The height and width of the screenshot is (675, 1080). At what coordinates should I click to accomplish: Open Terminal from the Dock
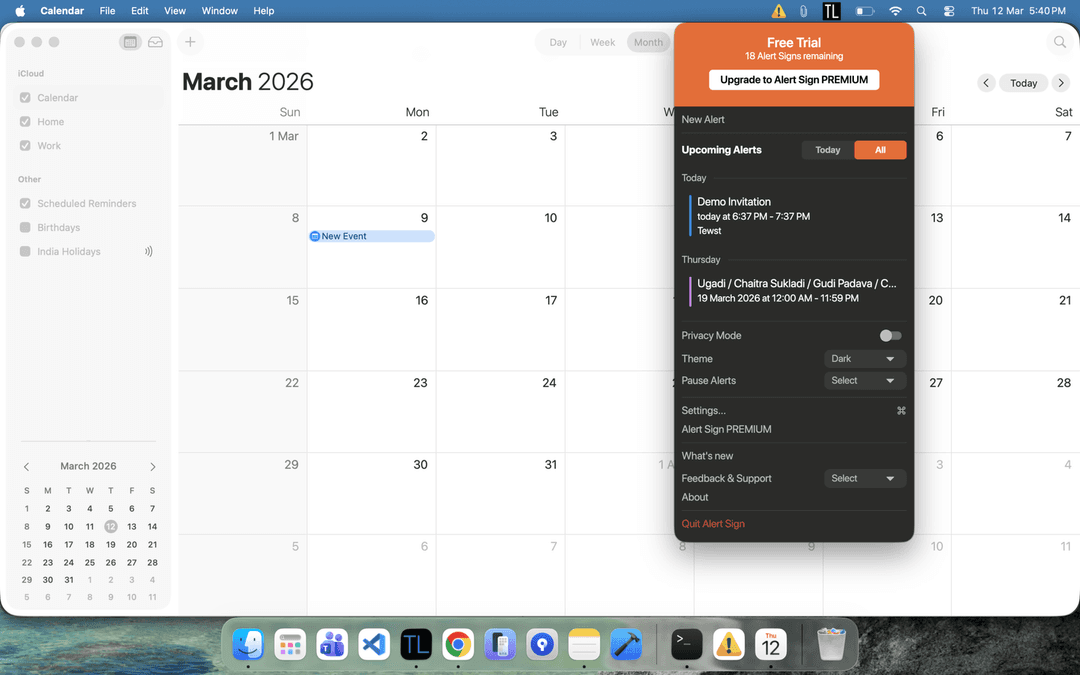coord(687,645)
